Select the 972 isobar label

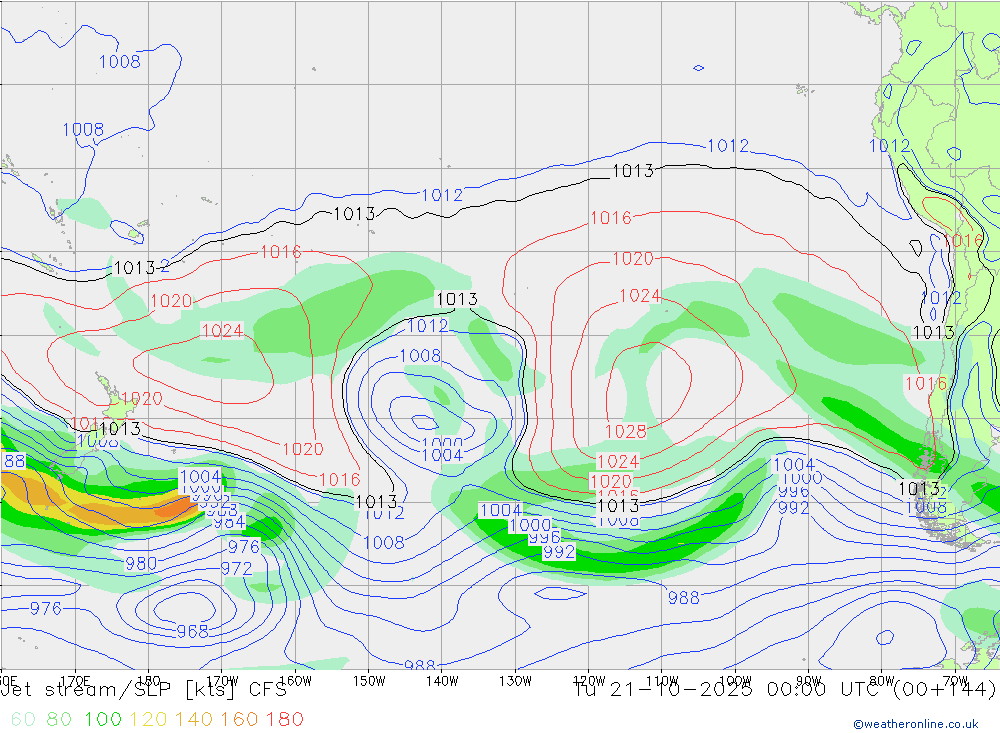pos(237,568)
